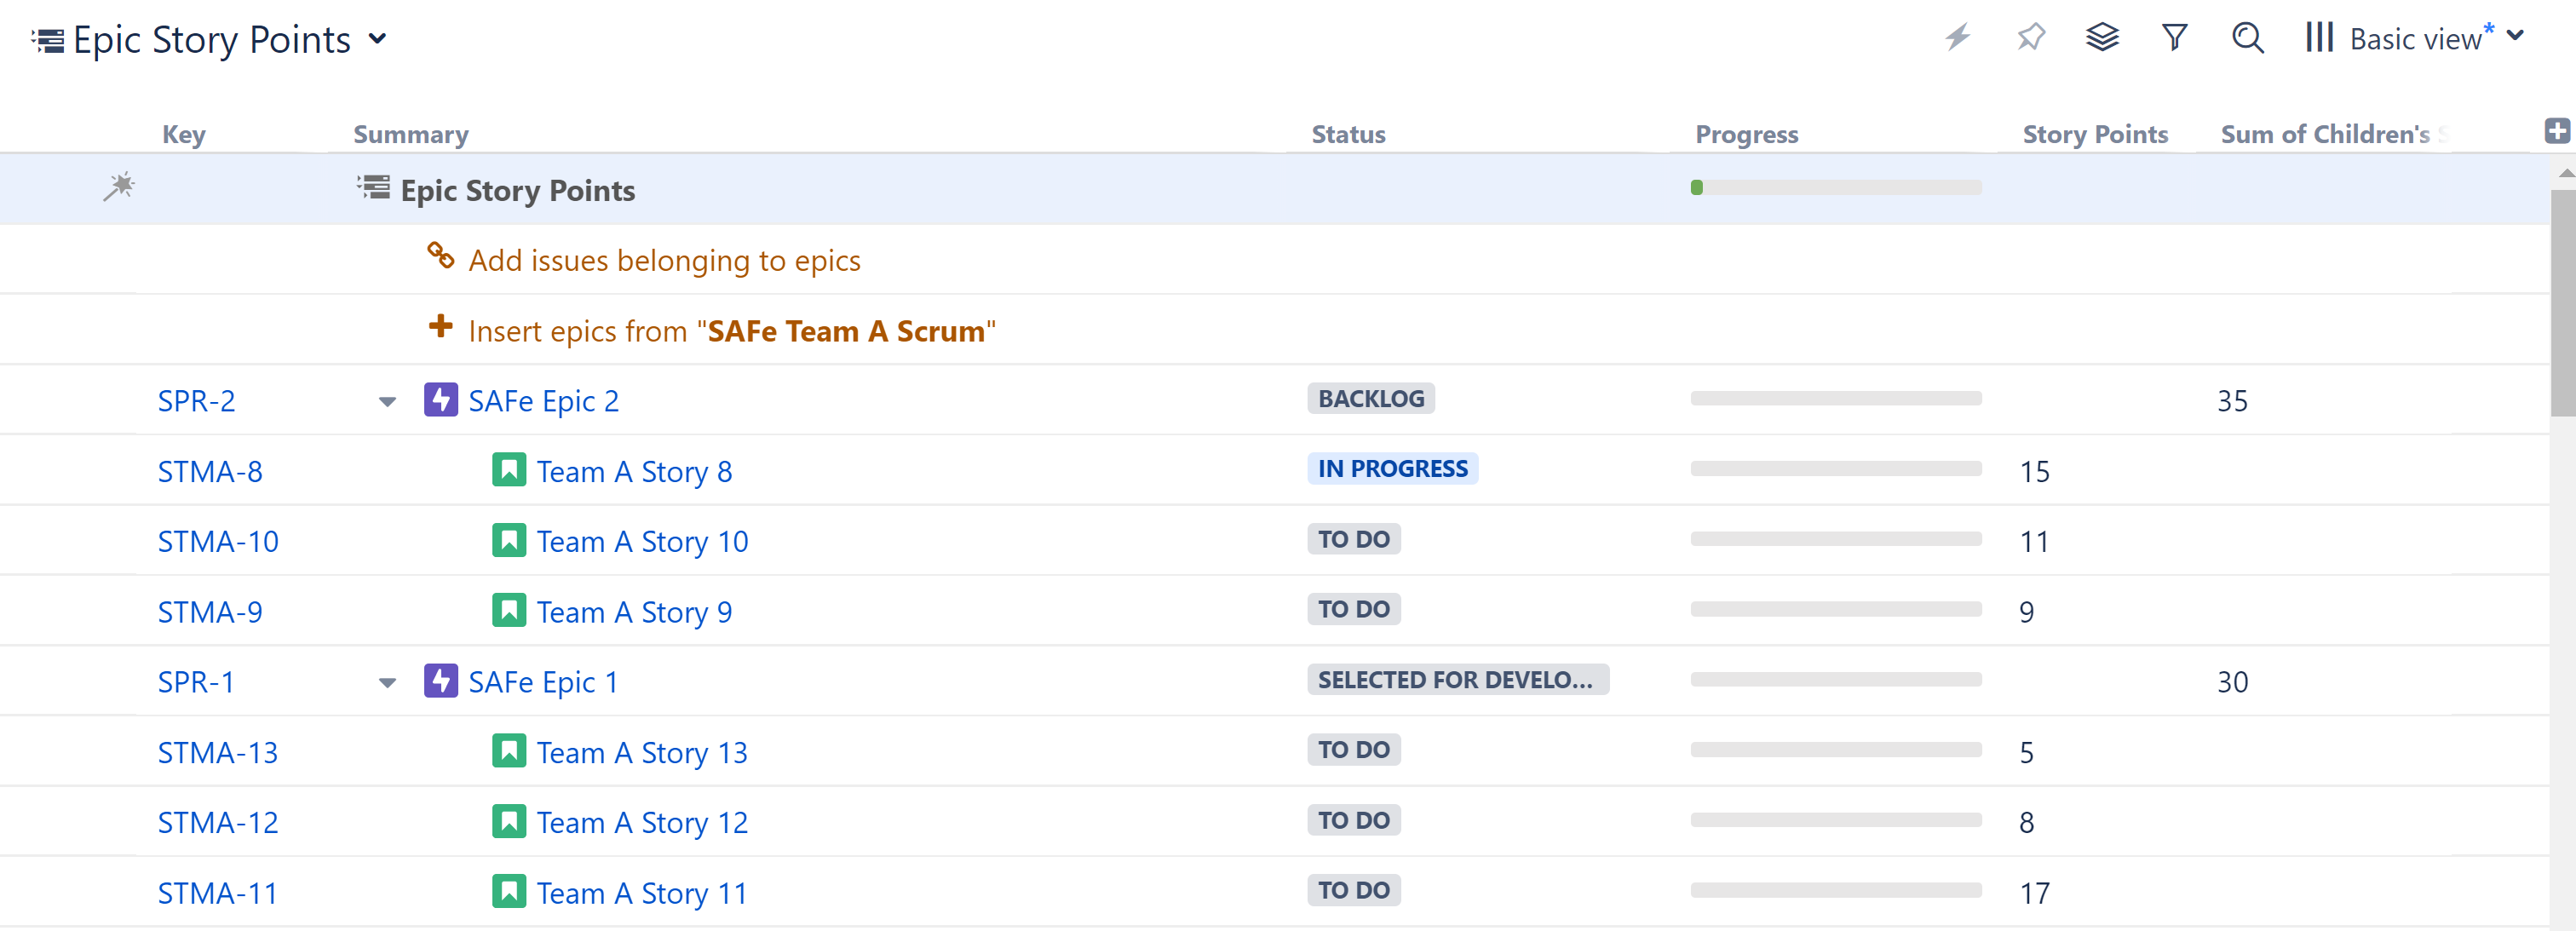Click the vertical scrollbar on right

click(2562, 300)
